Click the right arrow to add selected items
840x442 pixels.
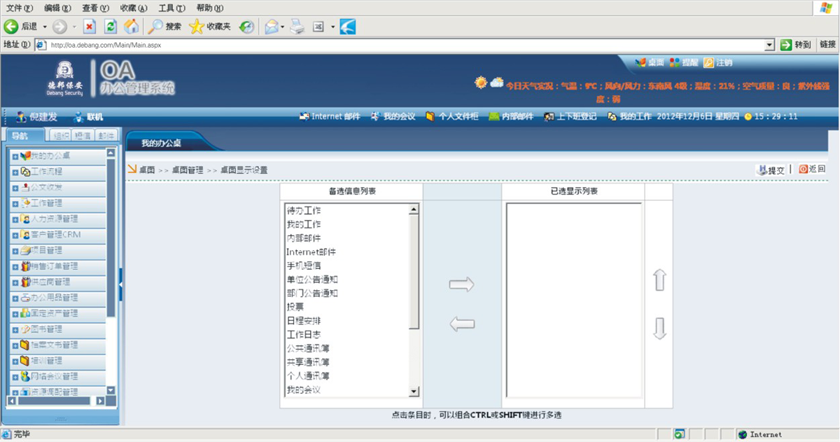click(461, 285)
